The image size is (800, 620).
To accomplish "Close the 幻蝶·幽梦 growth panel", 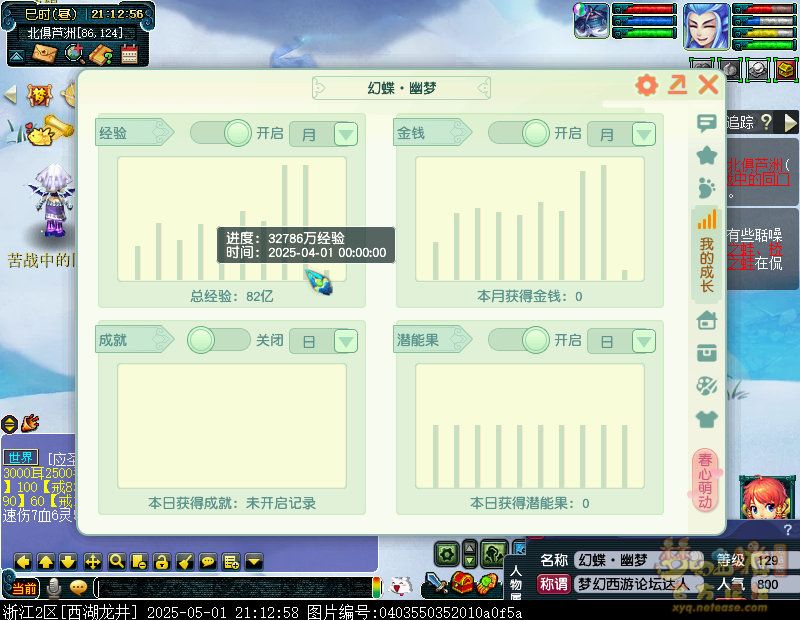I will [708, 85].
